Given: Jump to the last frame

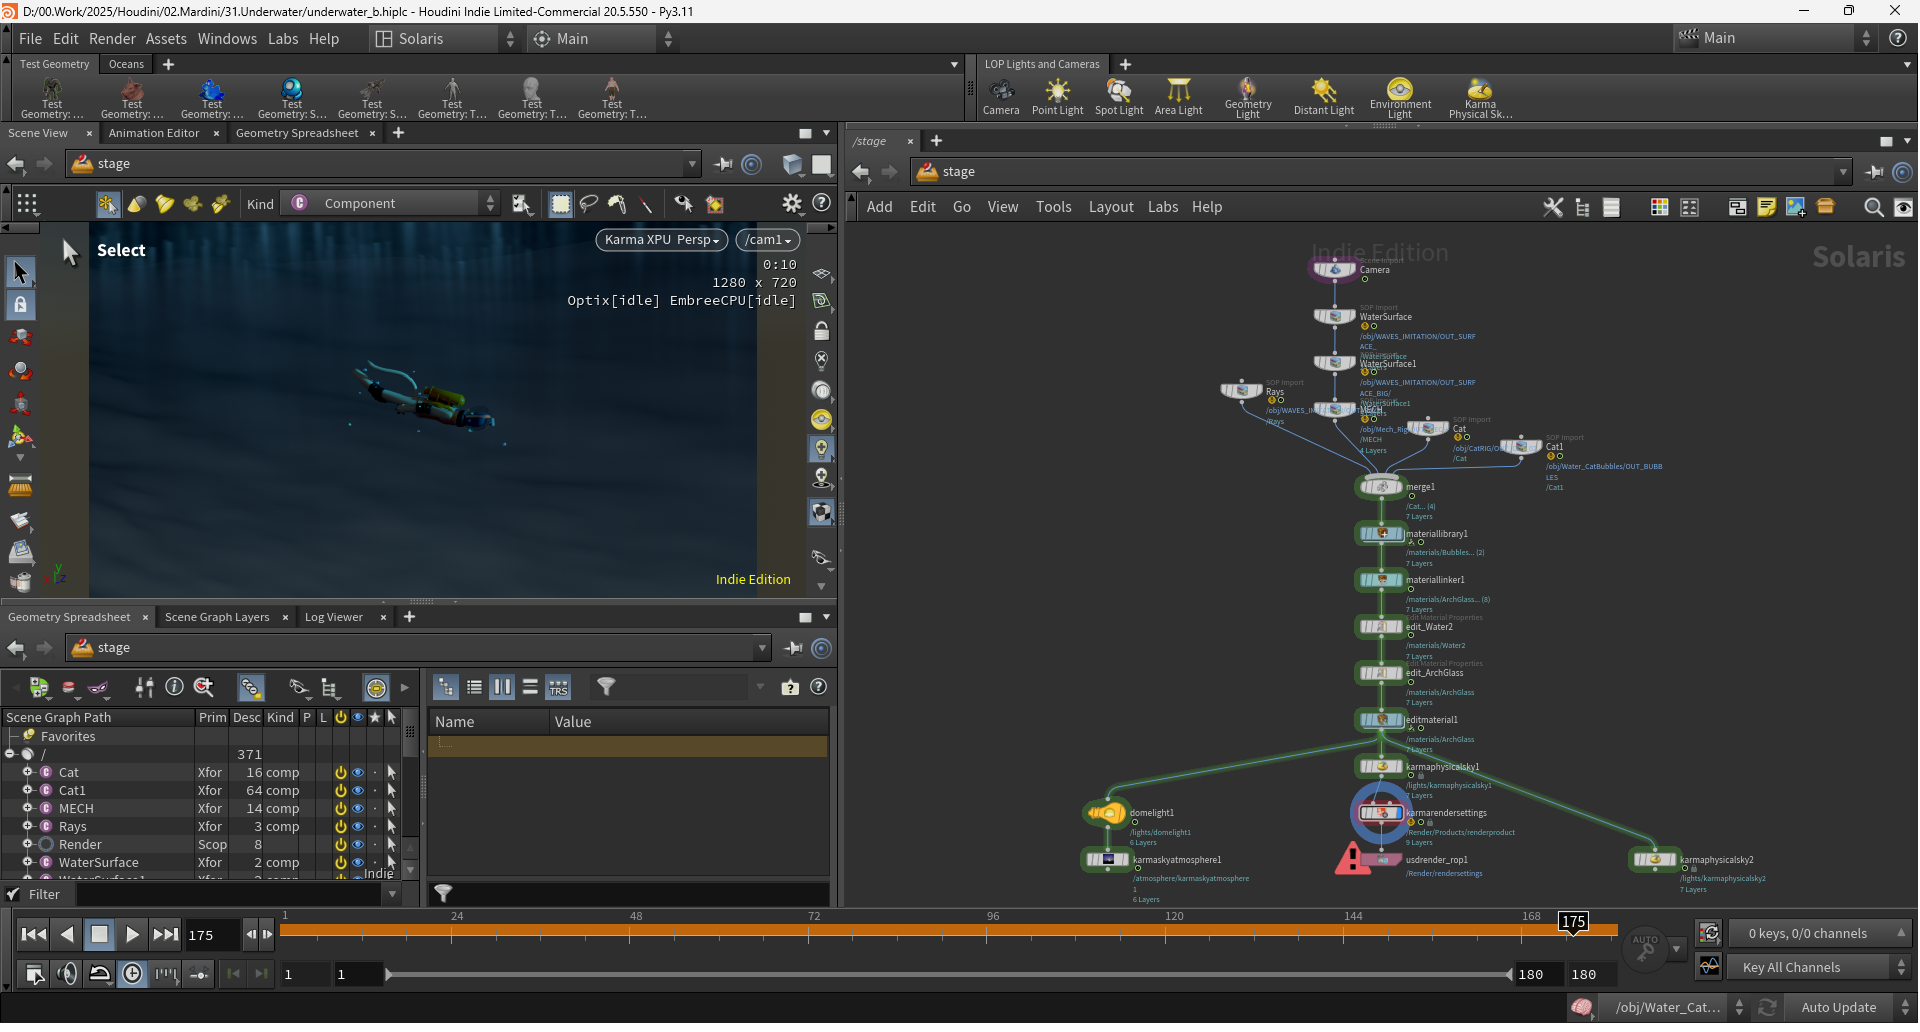Looking at the screenshot, I should (165, 935).
